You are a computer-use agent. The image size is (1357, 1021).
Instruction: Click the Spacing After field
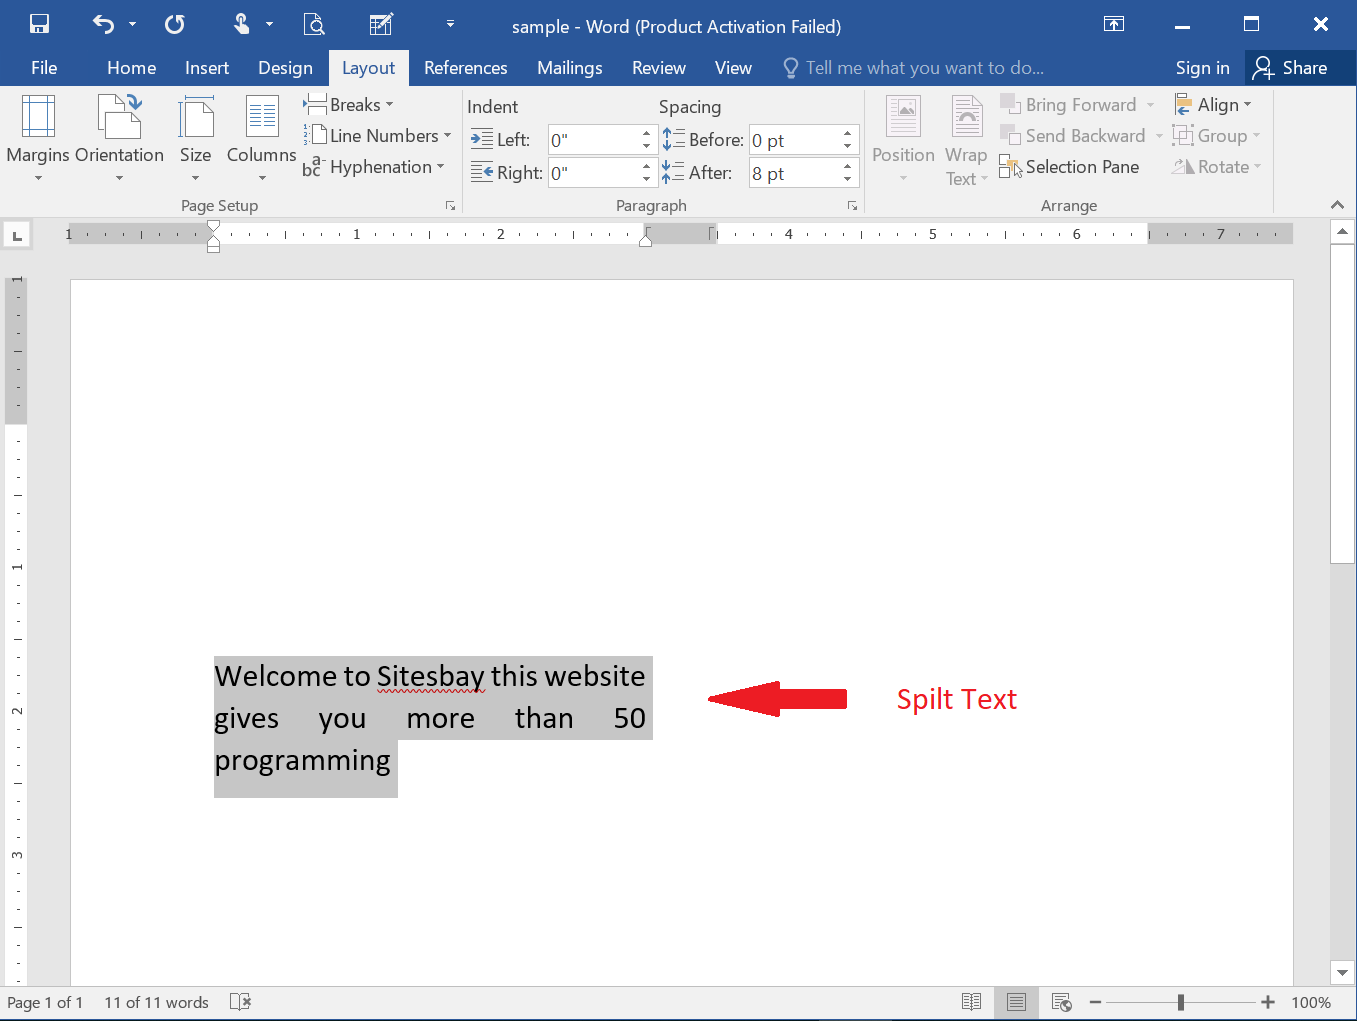(x=794, y=173)
